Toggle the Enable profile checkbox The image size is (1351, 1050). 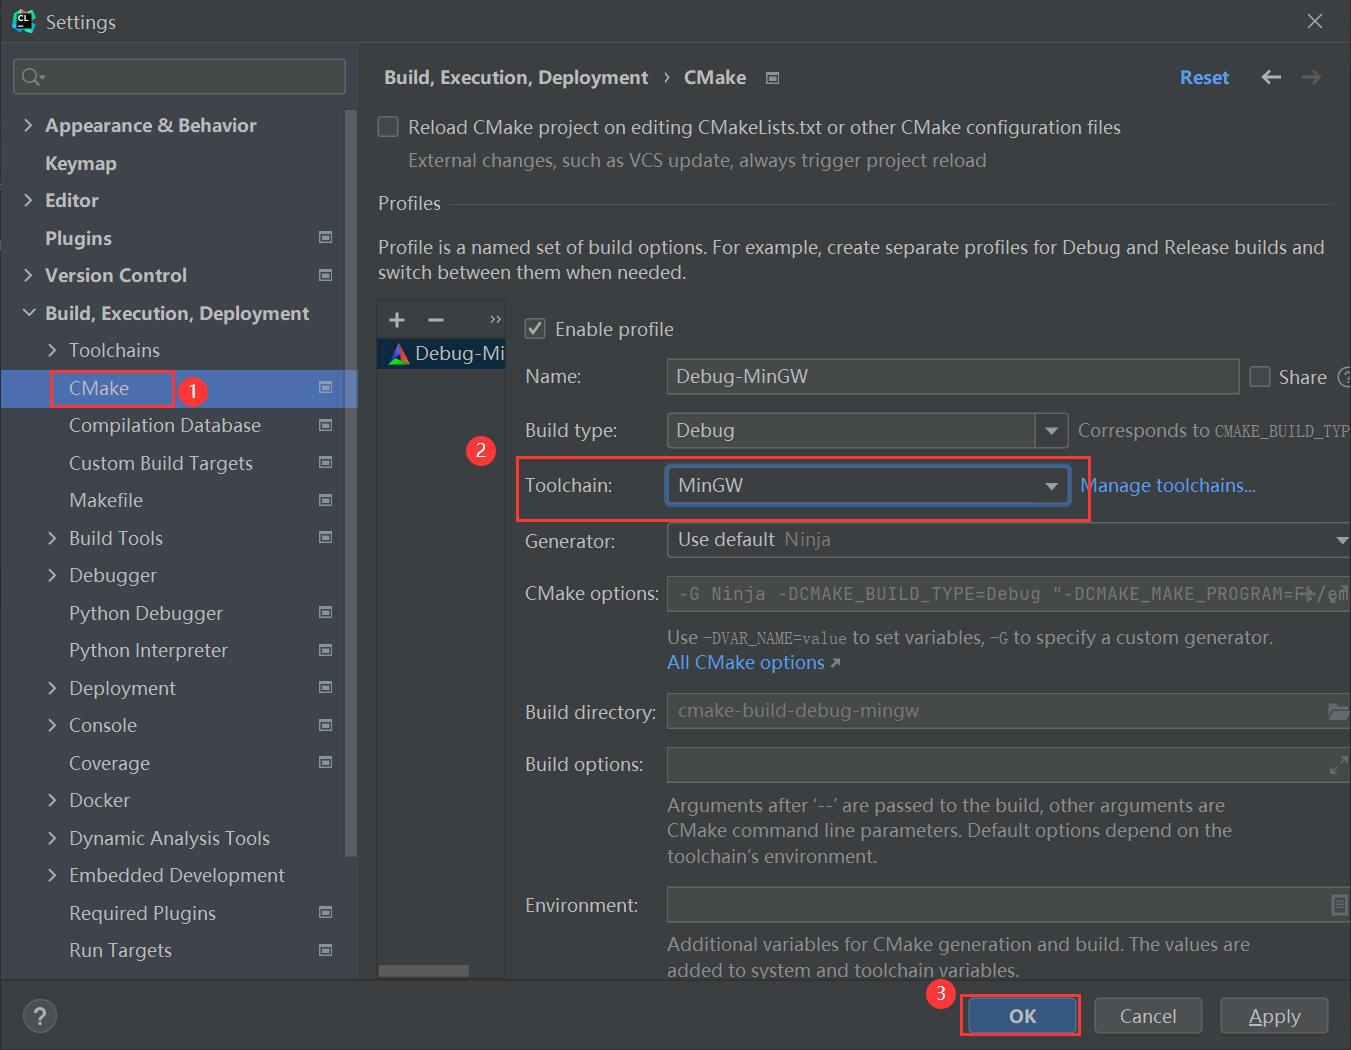535,329
